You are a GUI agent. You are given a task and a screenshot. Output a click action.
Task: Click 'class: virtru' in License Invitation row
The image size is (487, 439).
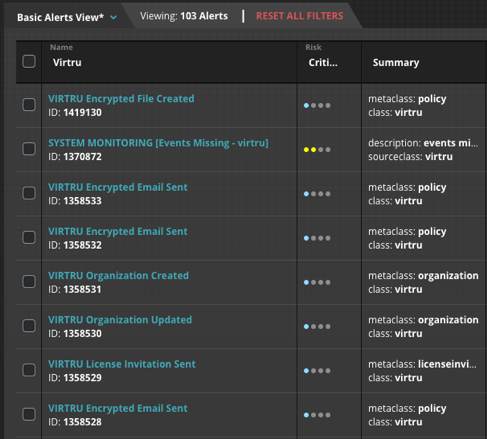point(395,378)
